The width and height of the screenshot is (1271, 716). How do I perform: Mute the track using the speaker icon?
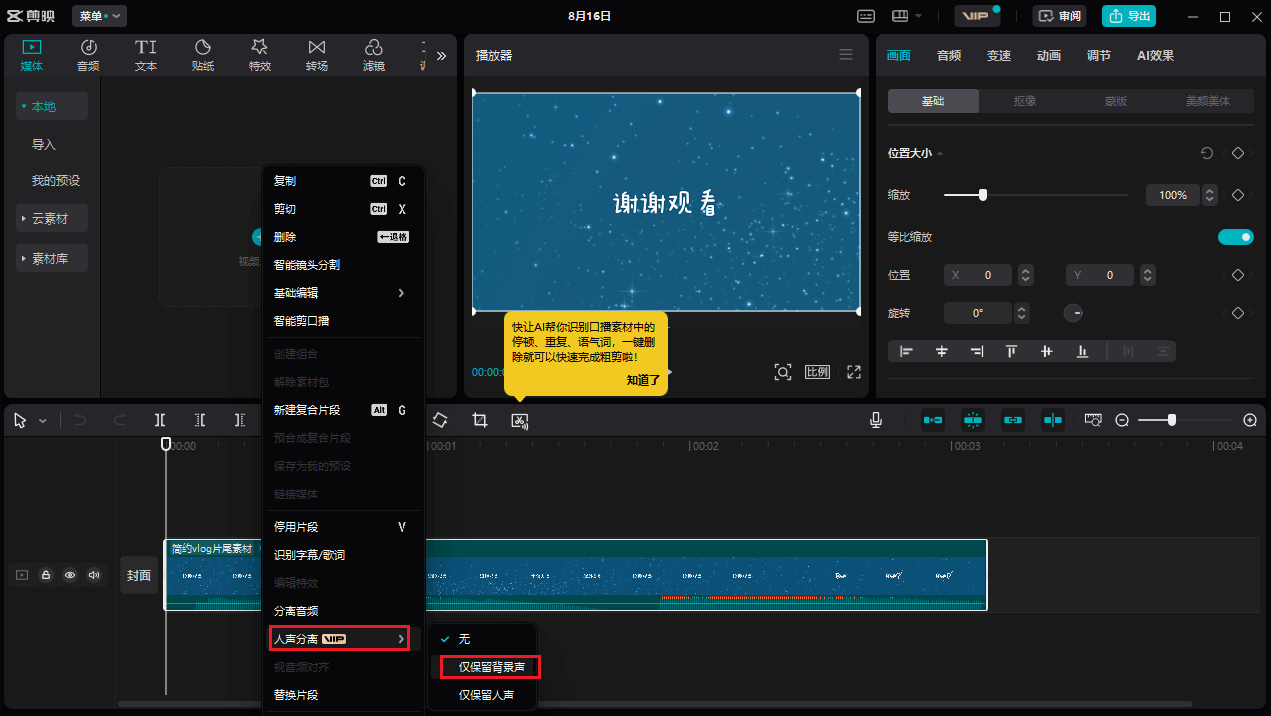(95, 575)
